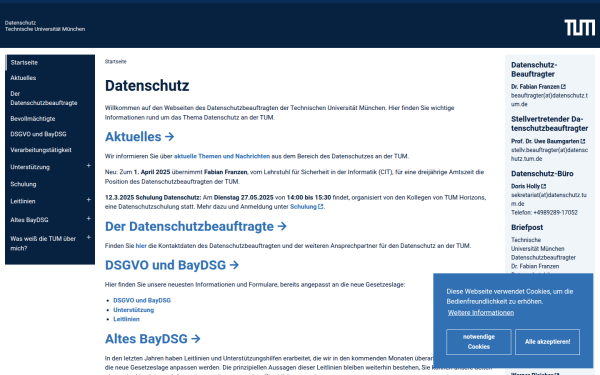The image size is (600, 375).
Task: Expand Unterstützung submenu with plus icon
Action: click(88, 166)
